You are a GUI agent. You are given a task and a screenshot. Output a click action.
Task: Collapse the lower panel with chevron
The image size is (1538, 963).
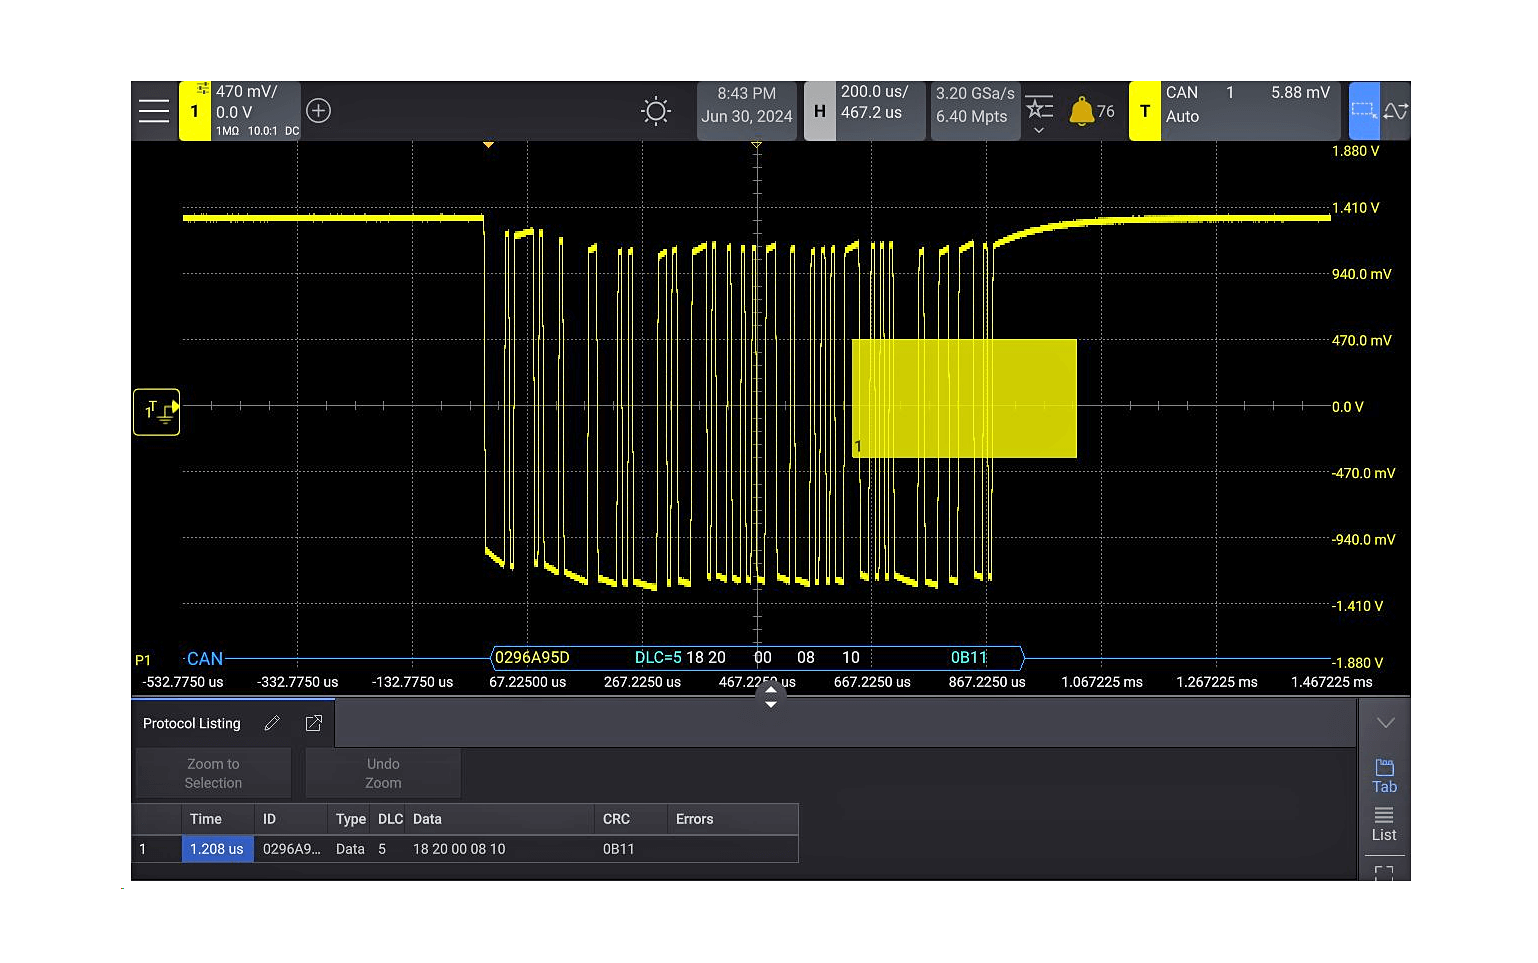(1385, 723)
